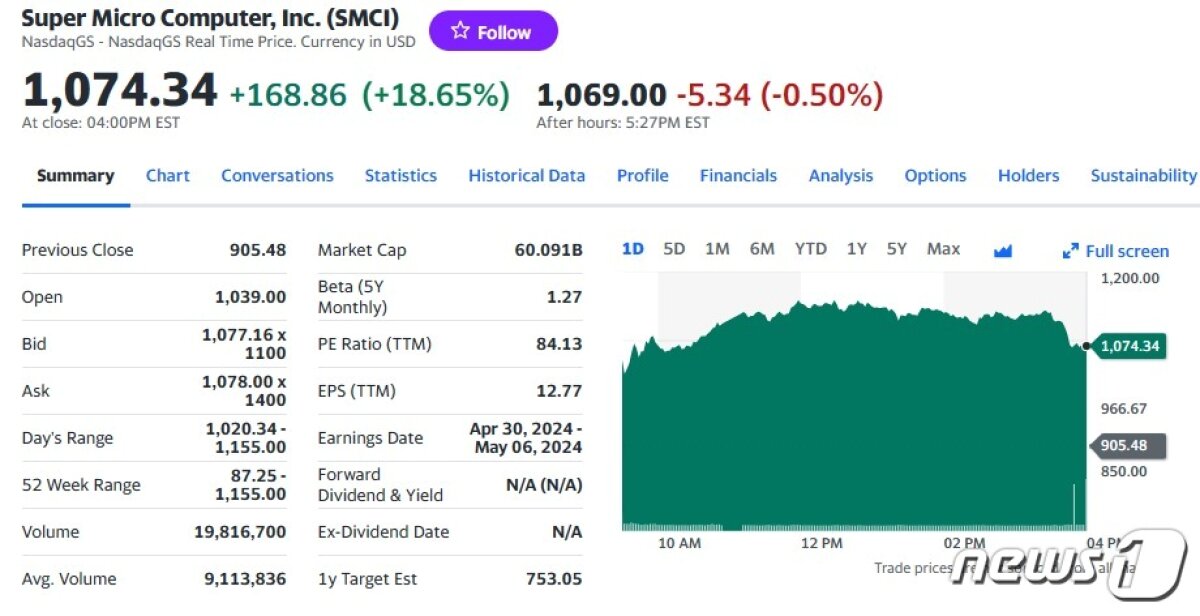Open the Options tab
The height and width of the screenshot is (616, 1200).
(x=935, y=176)
